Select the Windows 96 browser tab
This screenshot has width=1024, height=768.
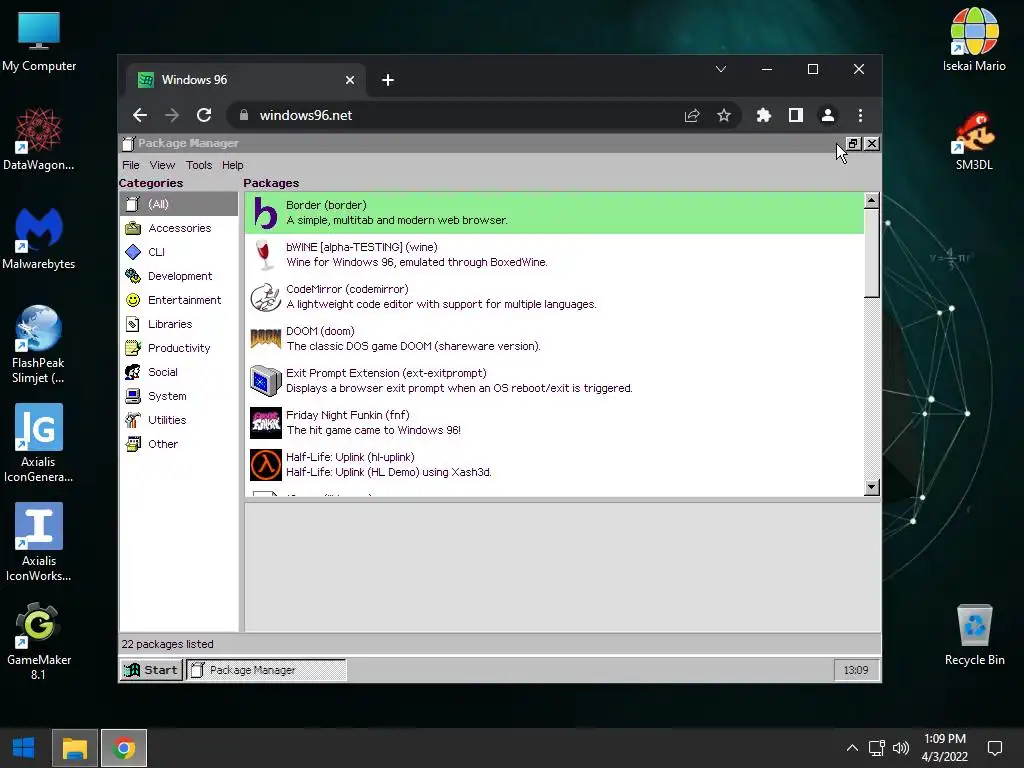[246, 80]
